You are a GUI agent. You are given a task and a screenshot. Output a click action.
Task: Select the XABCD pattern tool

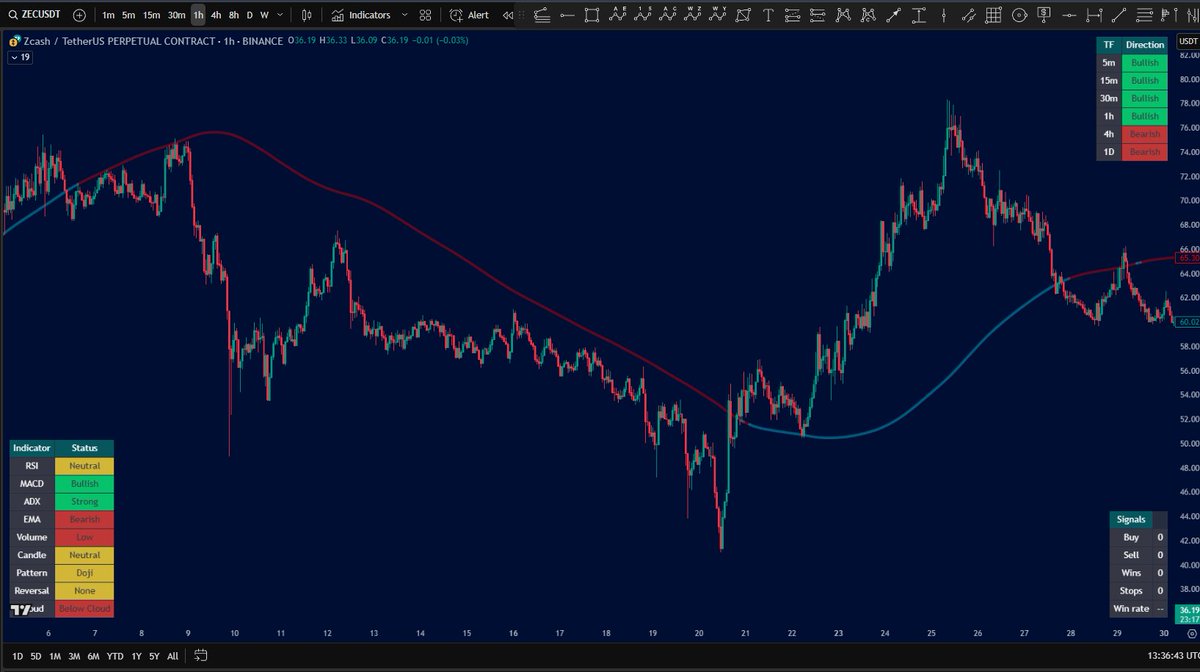tap(842, 15)
